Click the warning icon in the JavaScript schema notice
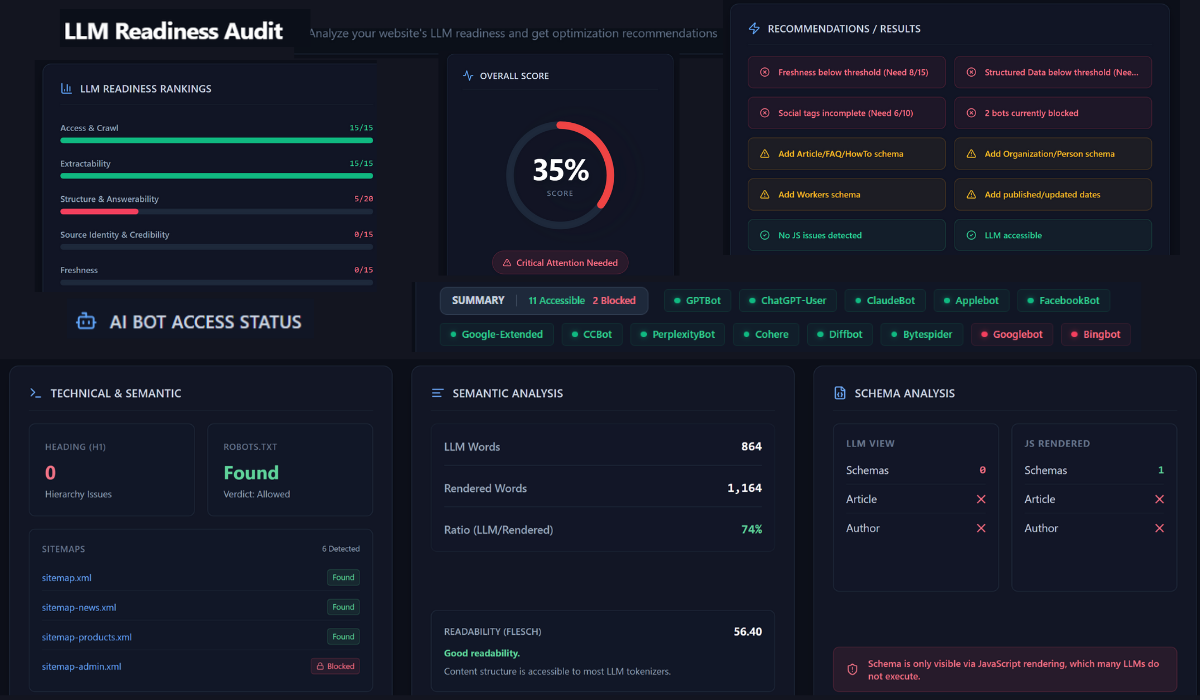This screenshot has width=1200, height=700. 851,670
